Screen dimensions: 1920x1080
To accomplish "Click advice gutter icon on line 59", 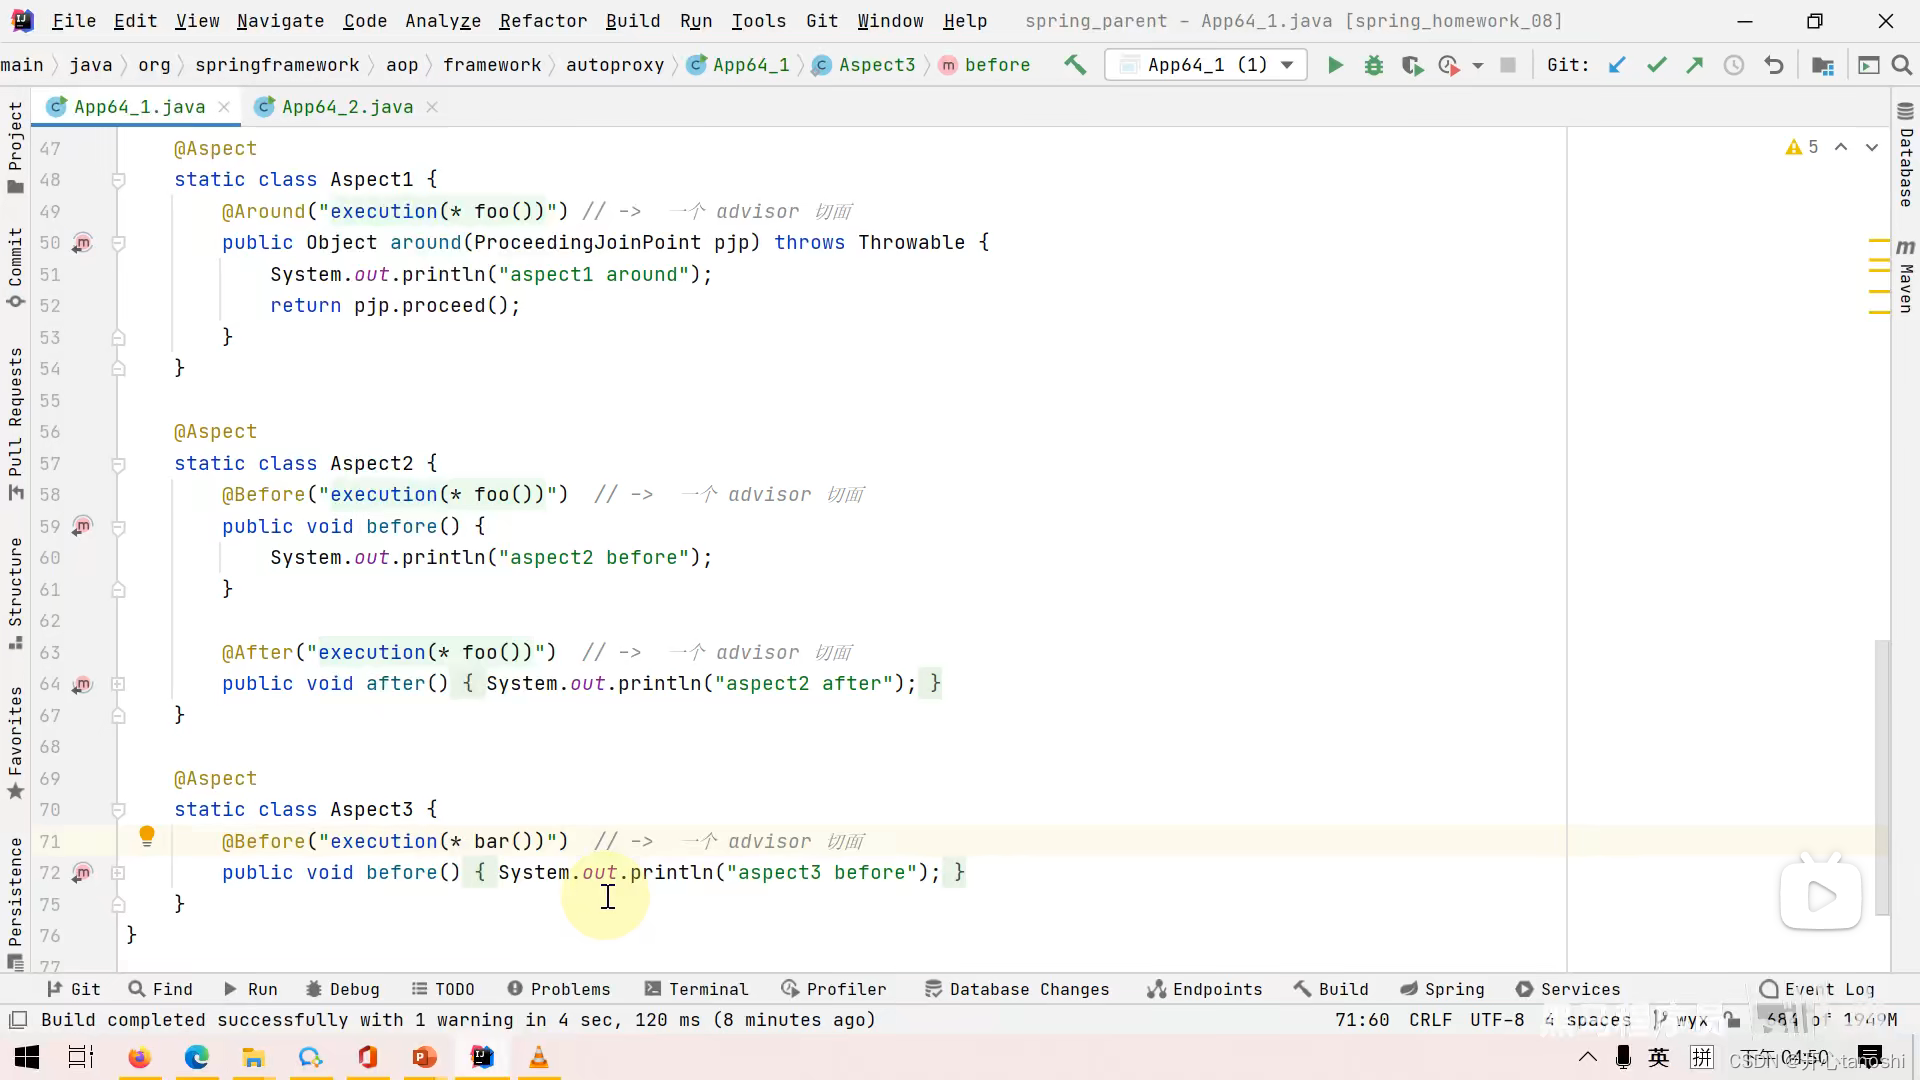I will (82, 526).
